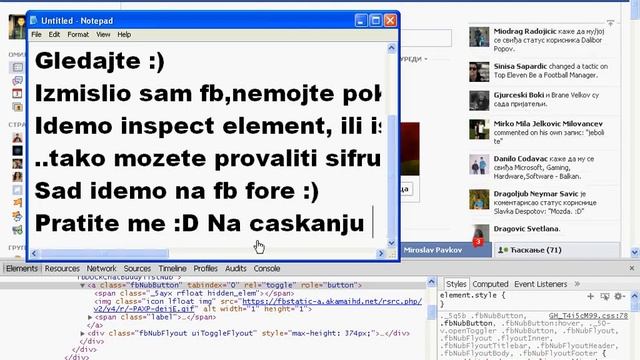This screenshot has height=360, width=640.
Task: Open Sinisa Sapardic ticker story
Action: tap(543, 71)
